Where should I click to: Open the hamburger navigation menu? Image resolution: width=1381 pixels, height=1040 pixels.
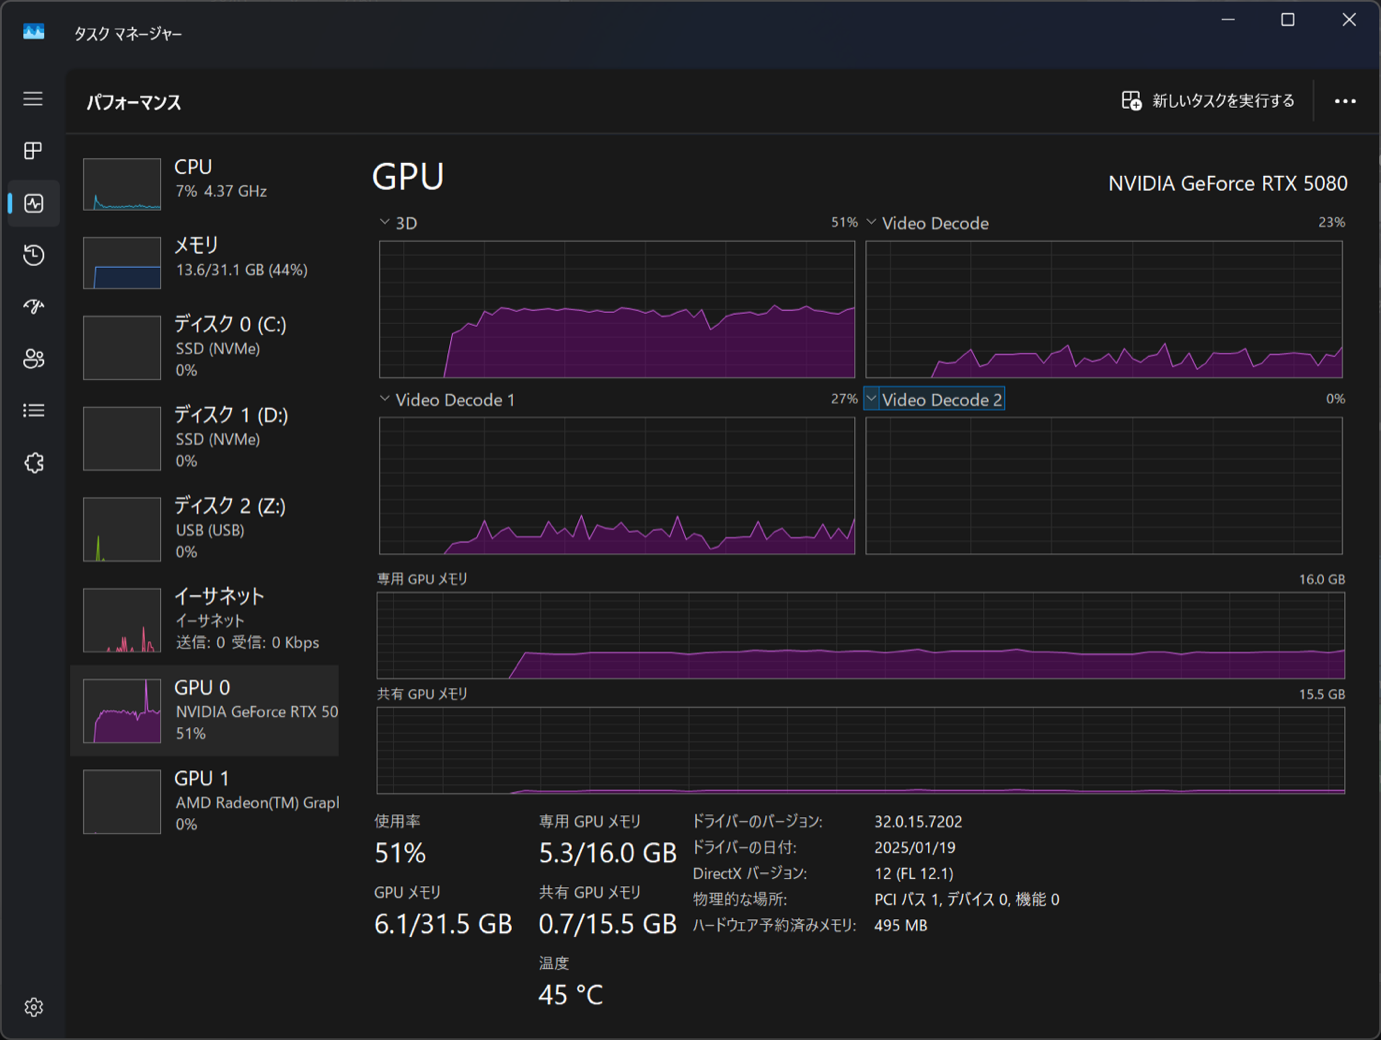click(x=33, y=99)
